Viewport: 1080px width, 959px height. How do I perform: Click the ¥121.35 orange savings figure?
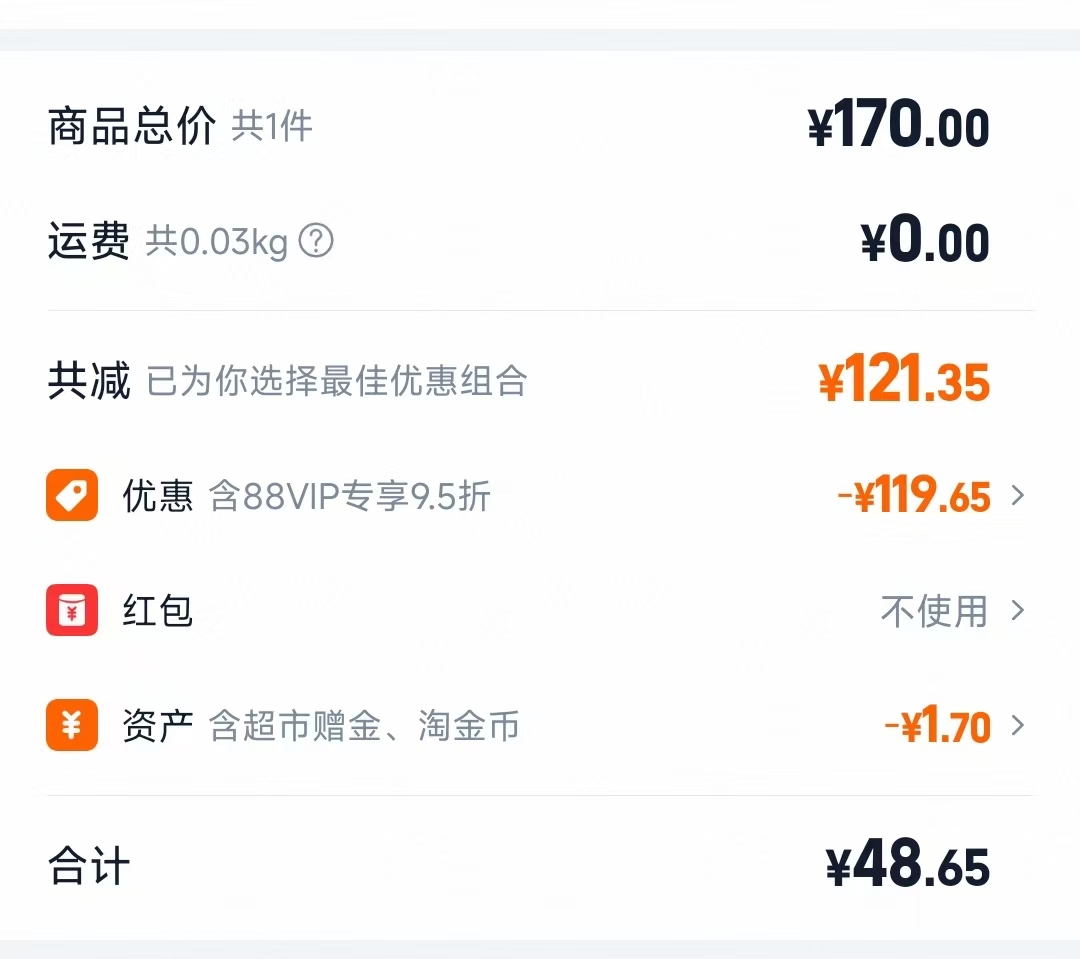905,380
